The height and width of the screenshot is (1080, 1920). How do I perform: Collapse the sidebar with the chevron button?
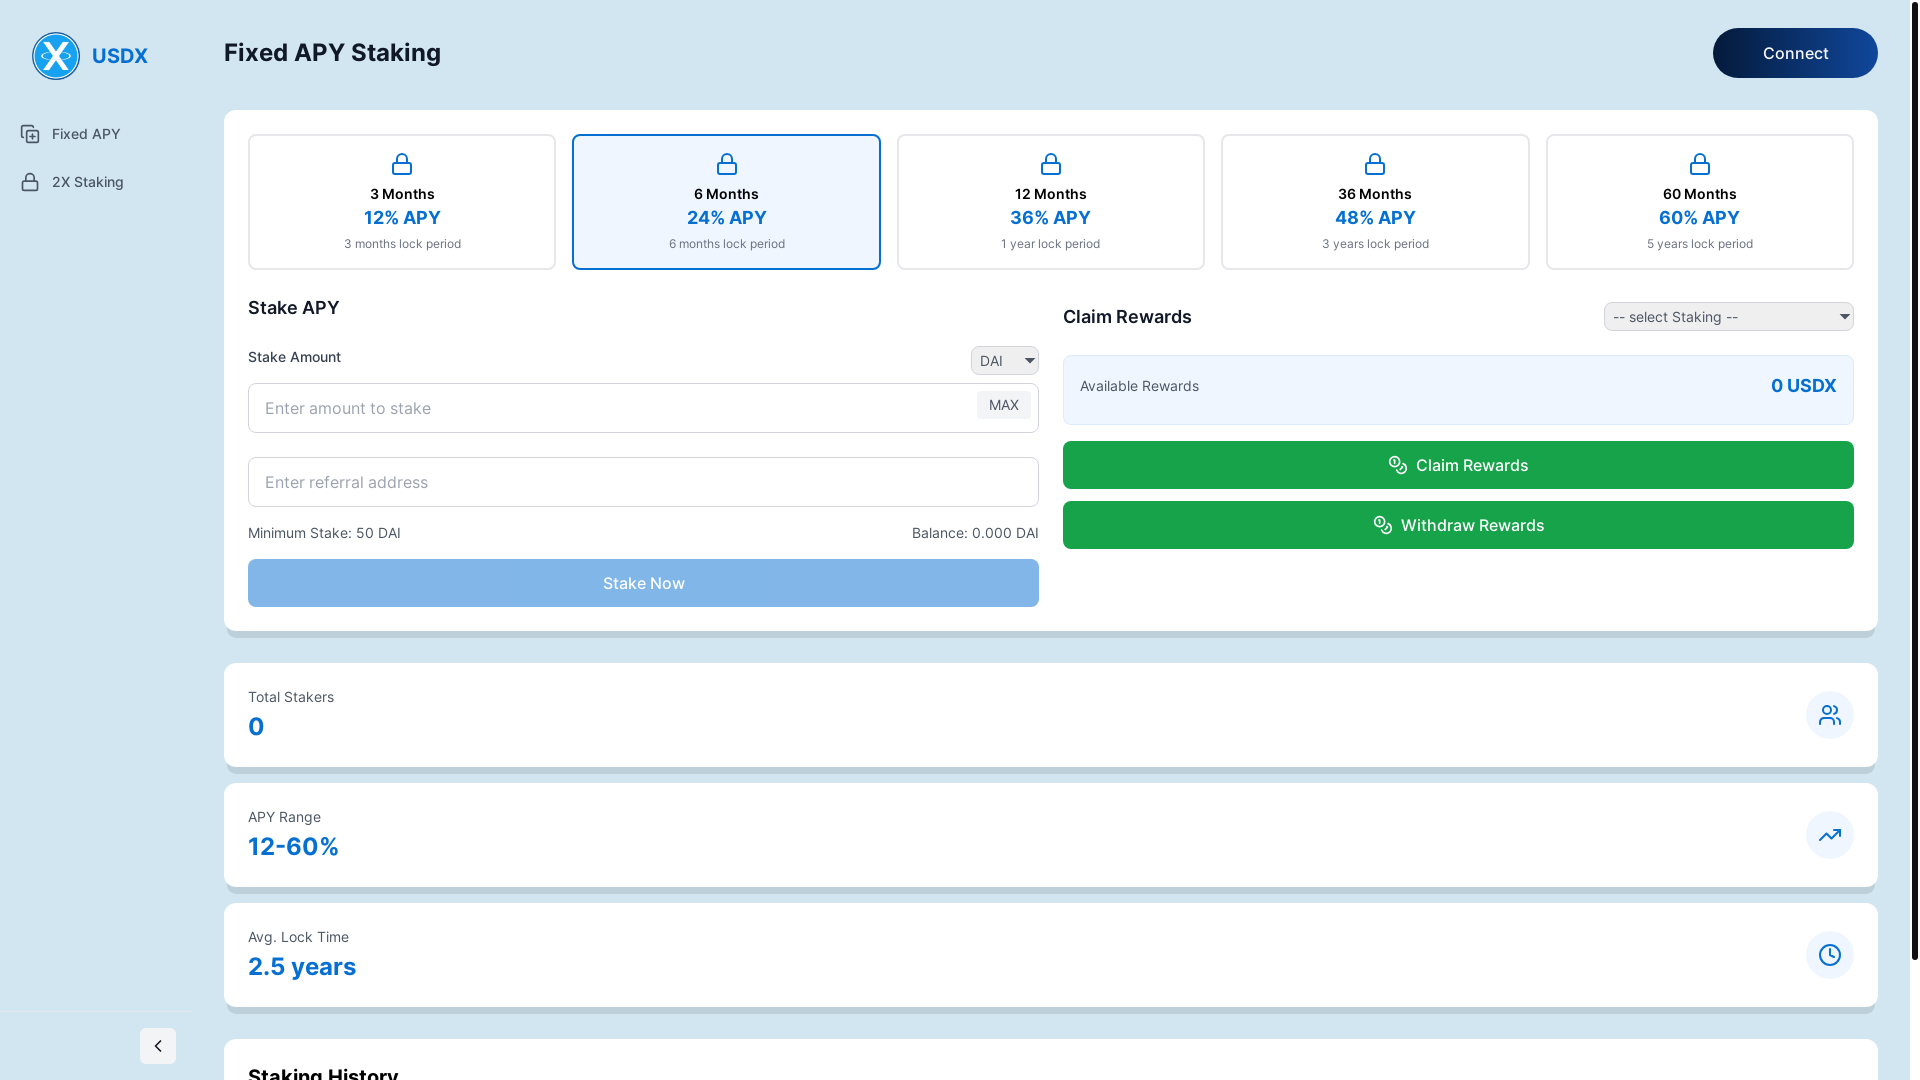(158, 1046)
